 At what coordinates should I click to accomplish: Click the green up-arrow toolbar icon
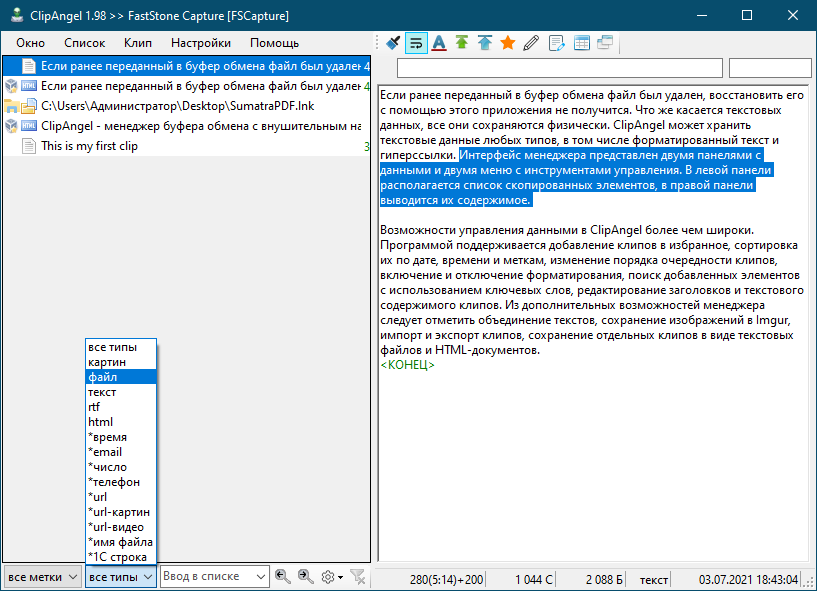point(462,43)
